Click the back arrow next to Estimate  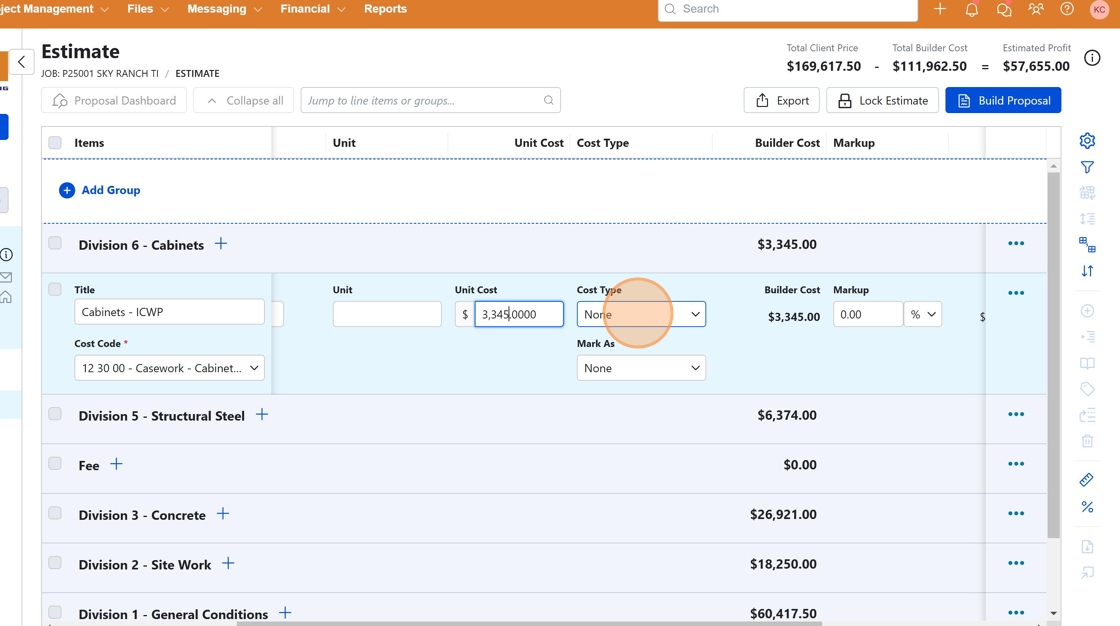21,62
